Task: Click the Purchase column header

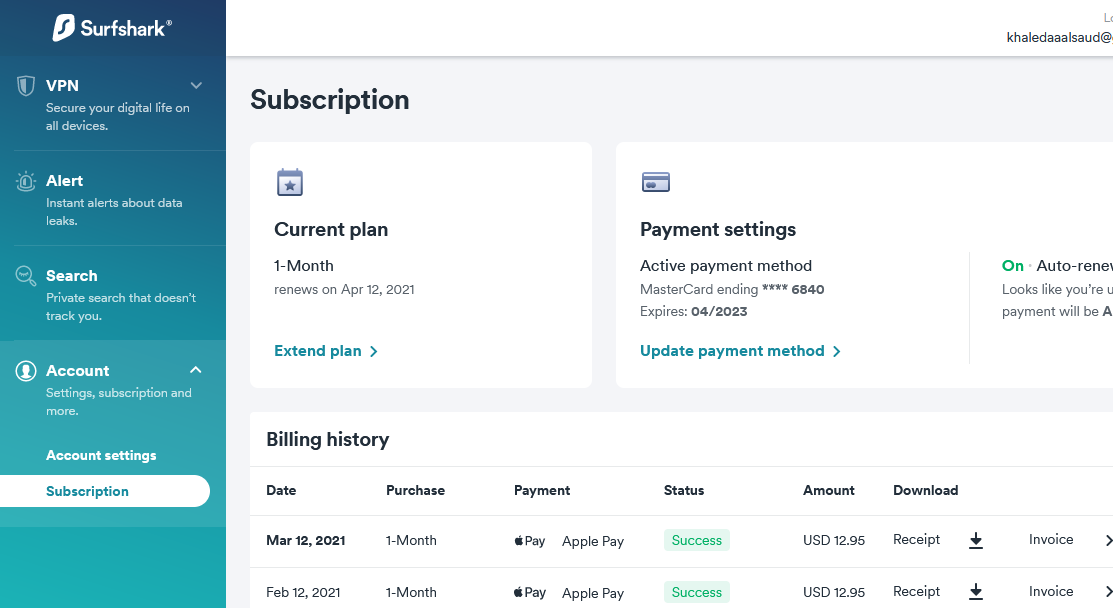Action: (415, 490)
